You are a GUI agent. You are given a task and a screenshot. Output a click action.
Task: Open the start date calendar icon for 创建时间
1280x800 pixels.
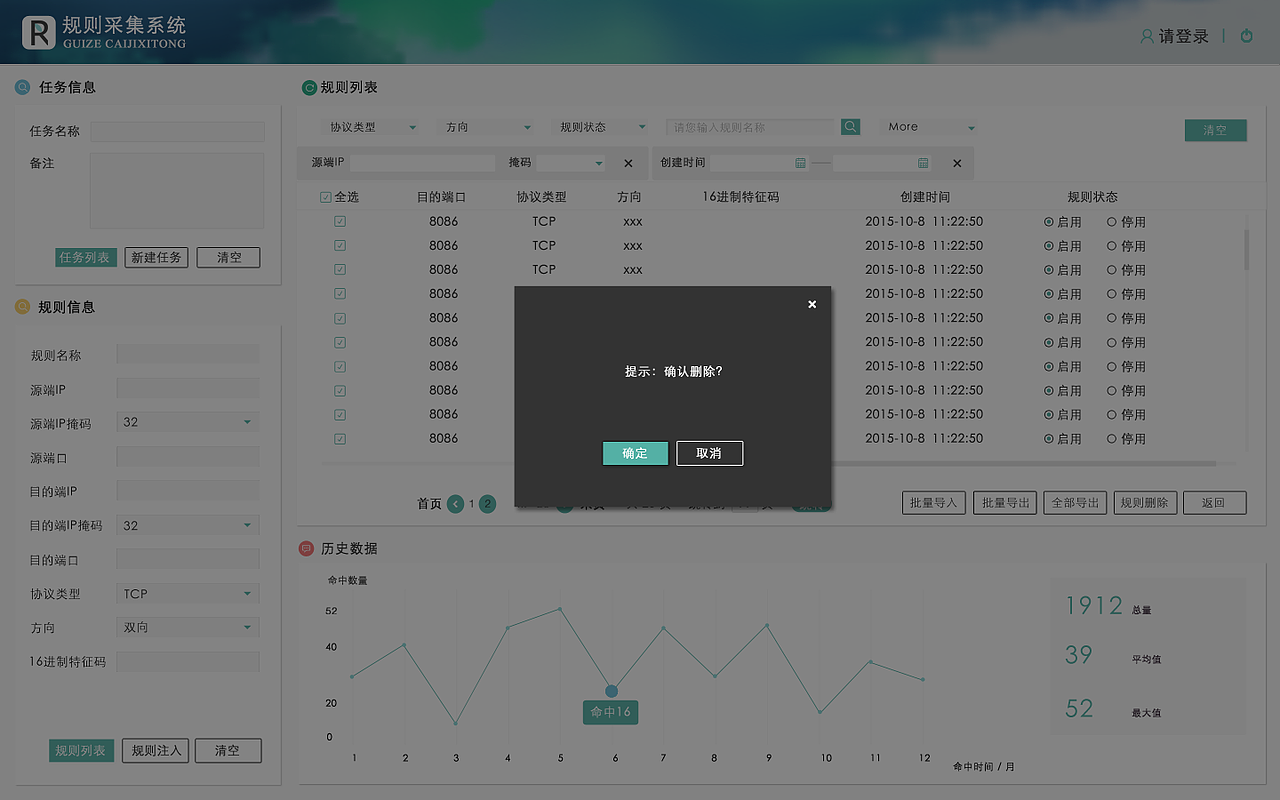(x=800, y=163)
